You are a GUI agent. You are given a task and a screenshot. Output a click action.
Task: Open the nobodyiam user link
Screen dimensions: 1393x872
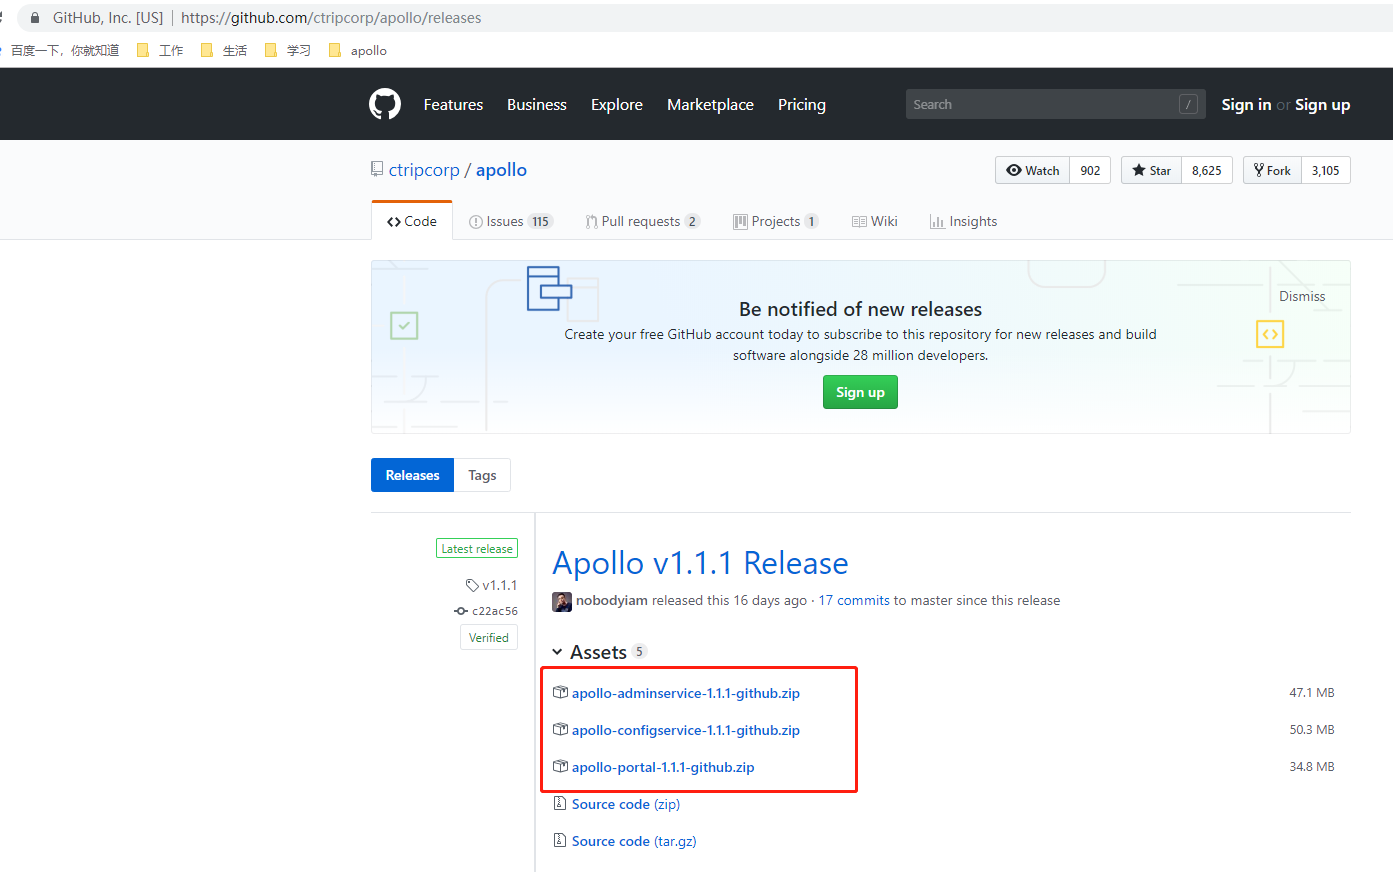612,600
